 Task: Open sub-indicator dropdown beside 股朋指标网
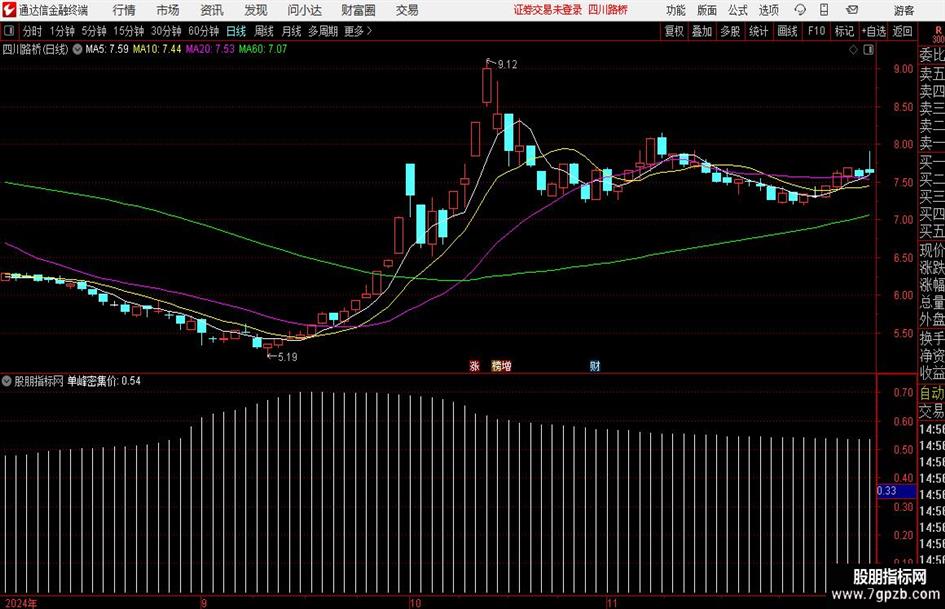(7, 381)
